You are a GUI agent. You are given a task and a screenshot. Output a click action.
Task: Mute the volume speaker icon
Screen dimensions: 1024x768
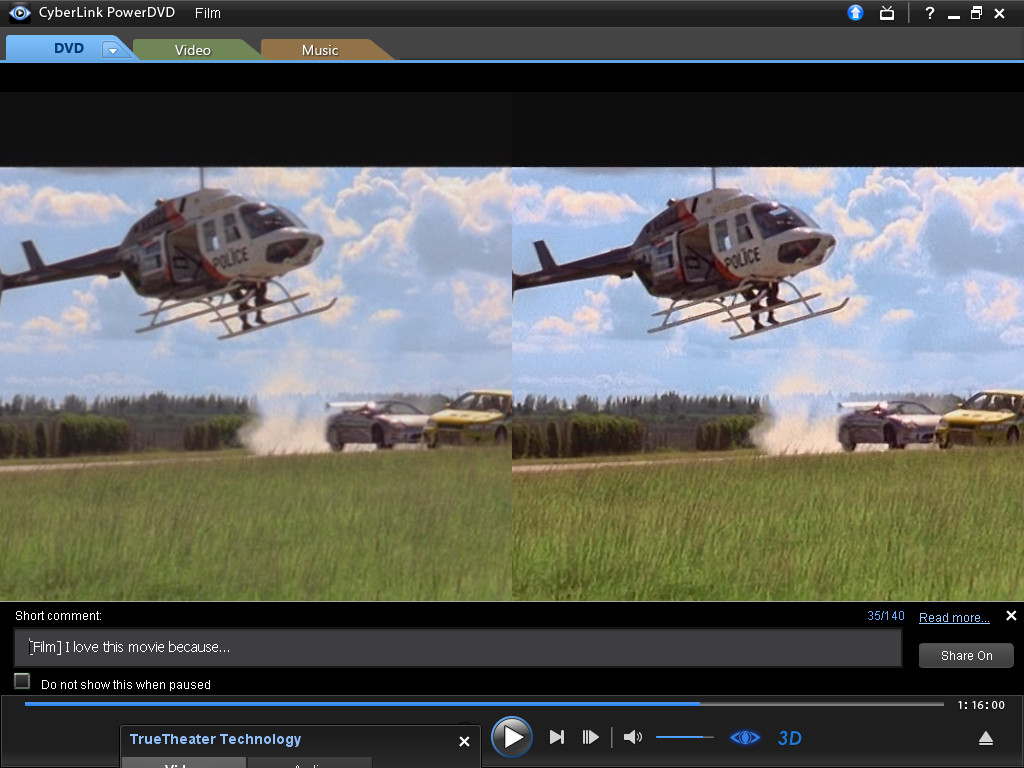pos(632,737)
